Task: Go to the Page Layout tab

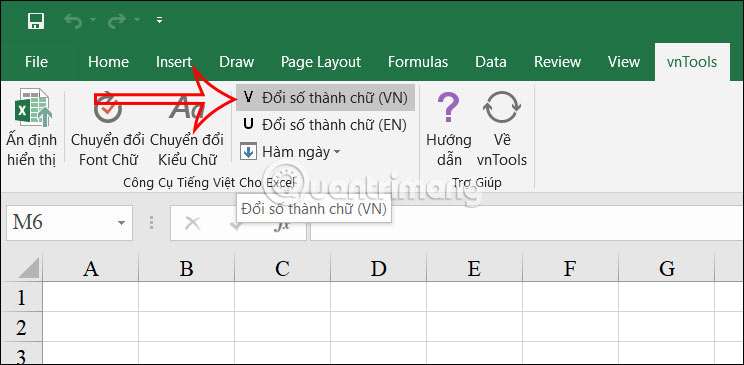Action: tap(321, 62)
